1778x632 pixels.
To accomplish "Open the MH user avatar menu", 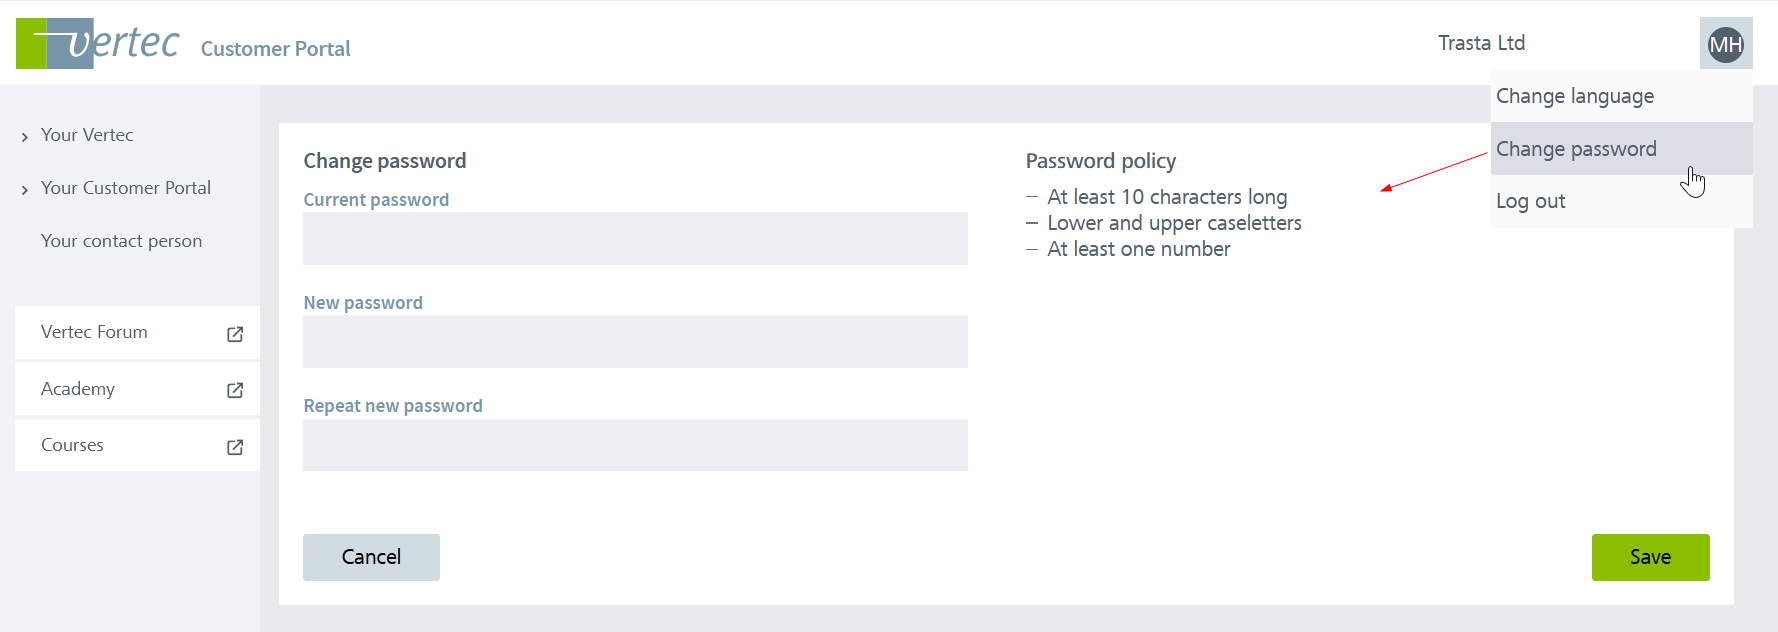I will [x=1725, y=44].
